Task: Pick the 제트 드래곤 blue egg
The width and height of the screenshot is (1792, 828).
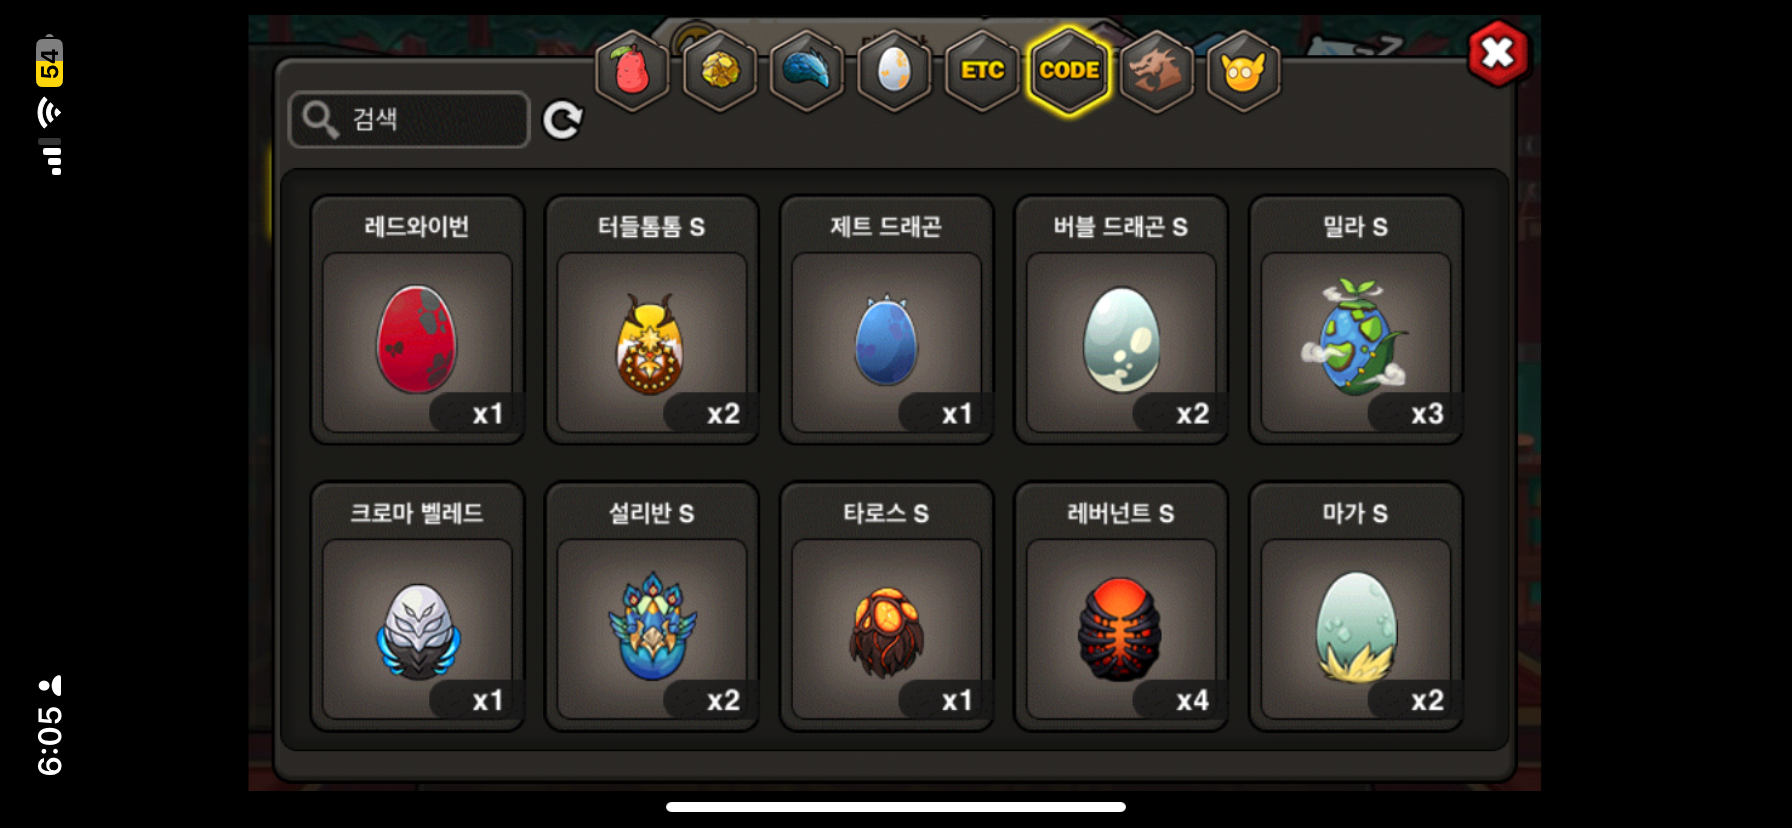Action: (x=886, y=320)
